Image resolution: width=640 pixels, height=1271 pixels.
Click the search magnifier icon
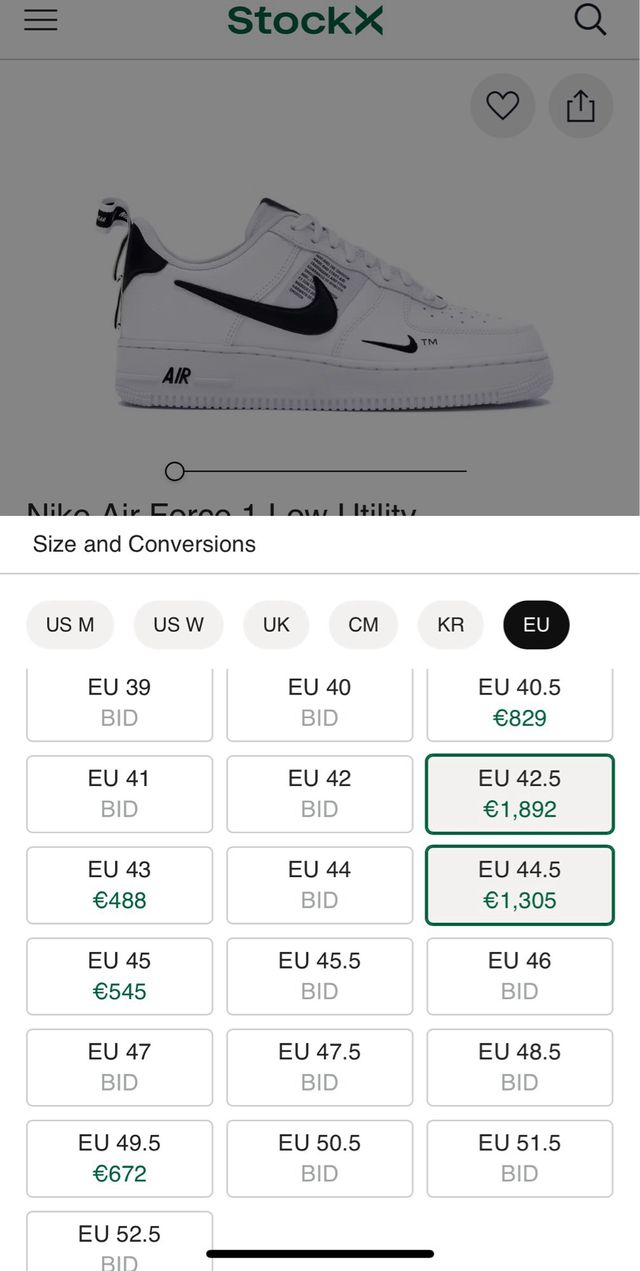tap(590, 20)
